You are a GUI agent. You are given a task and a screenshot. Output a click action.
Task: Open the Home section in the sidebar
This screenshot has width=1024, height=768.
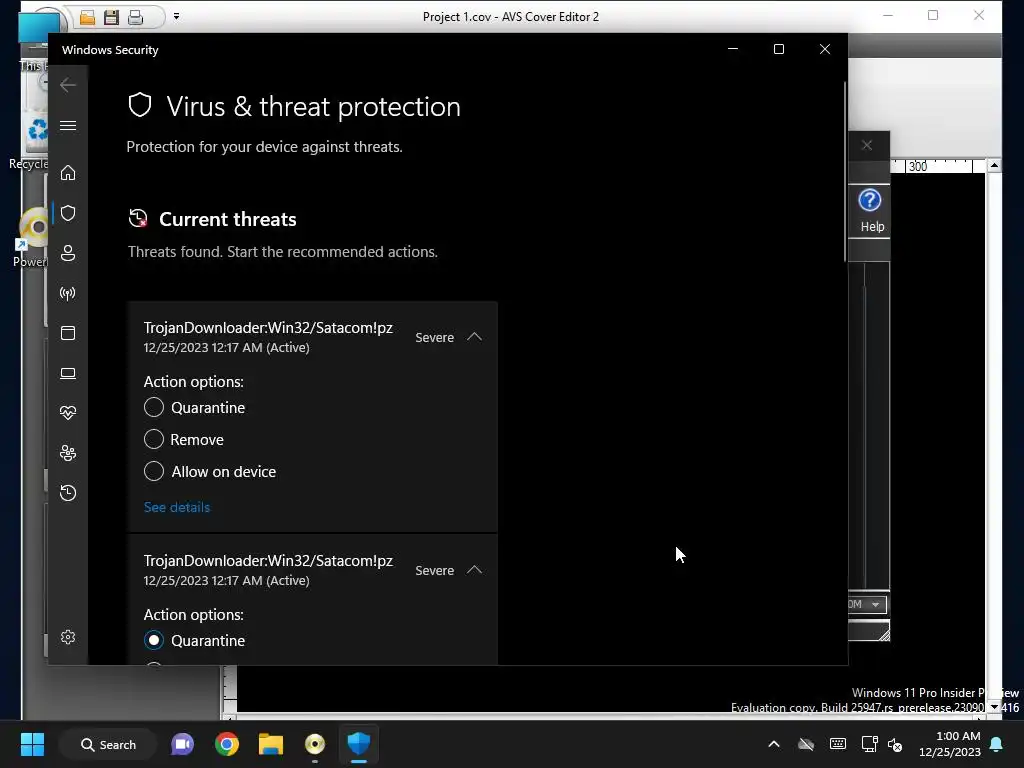pos(68,173)
